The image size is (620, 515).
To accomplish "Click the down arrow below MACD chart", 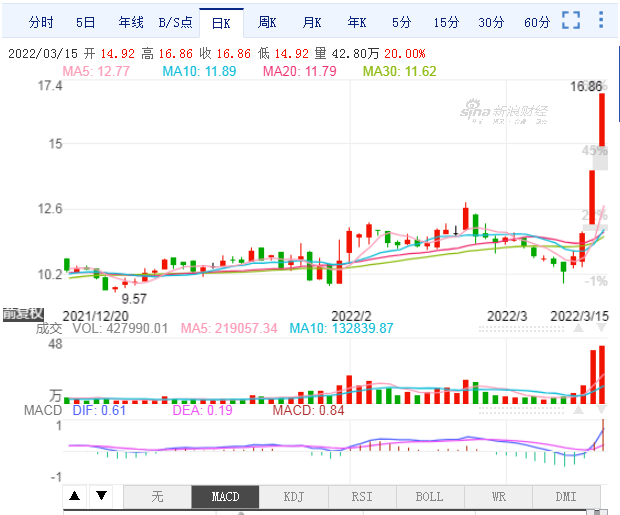I will (x=101, y=496).
